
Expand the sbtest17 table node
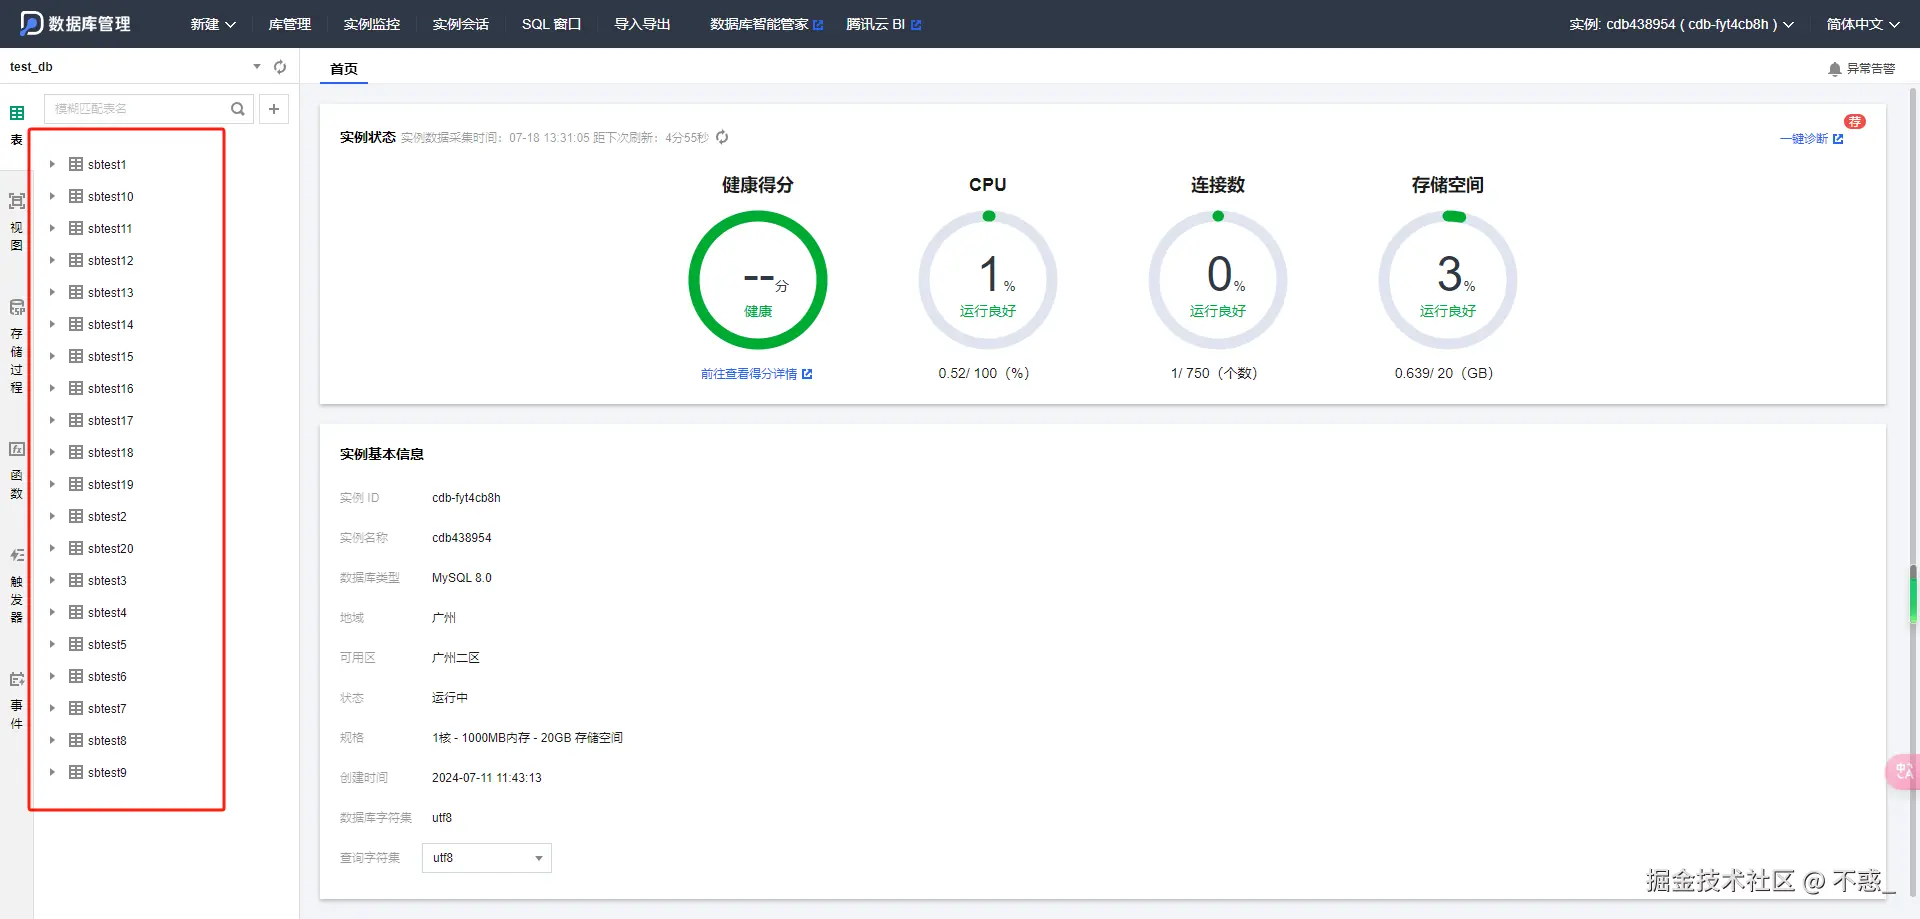[52, 420]
